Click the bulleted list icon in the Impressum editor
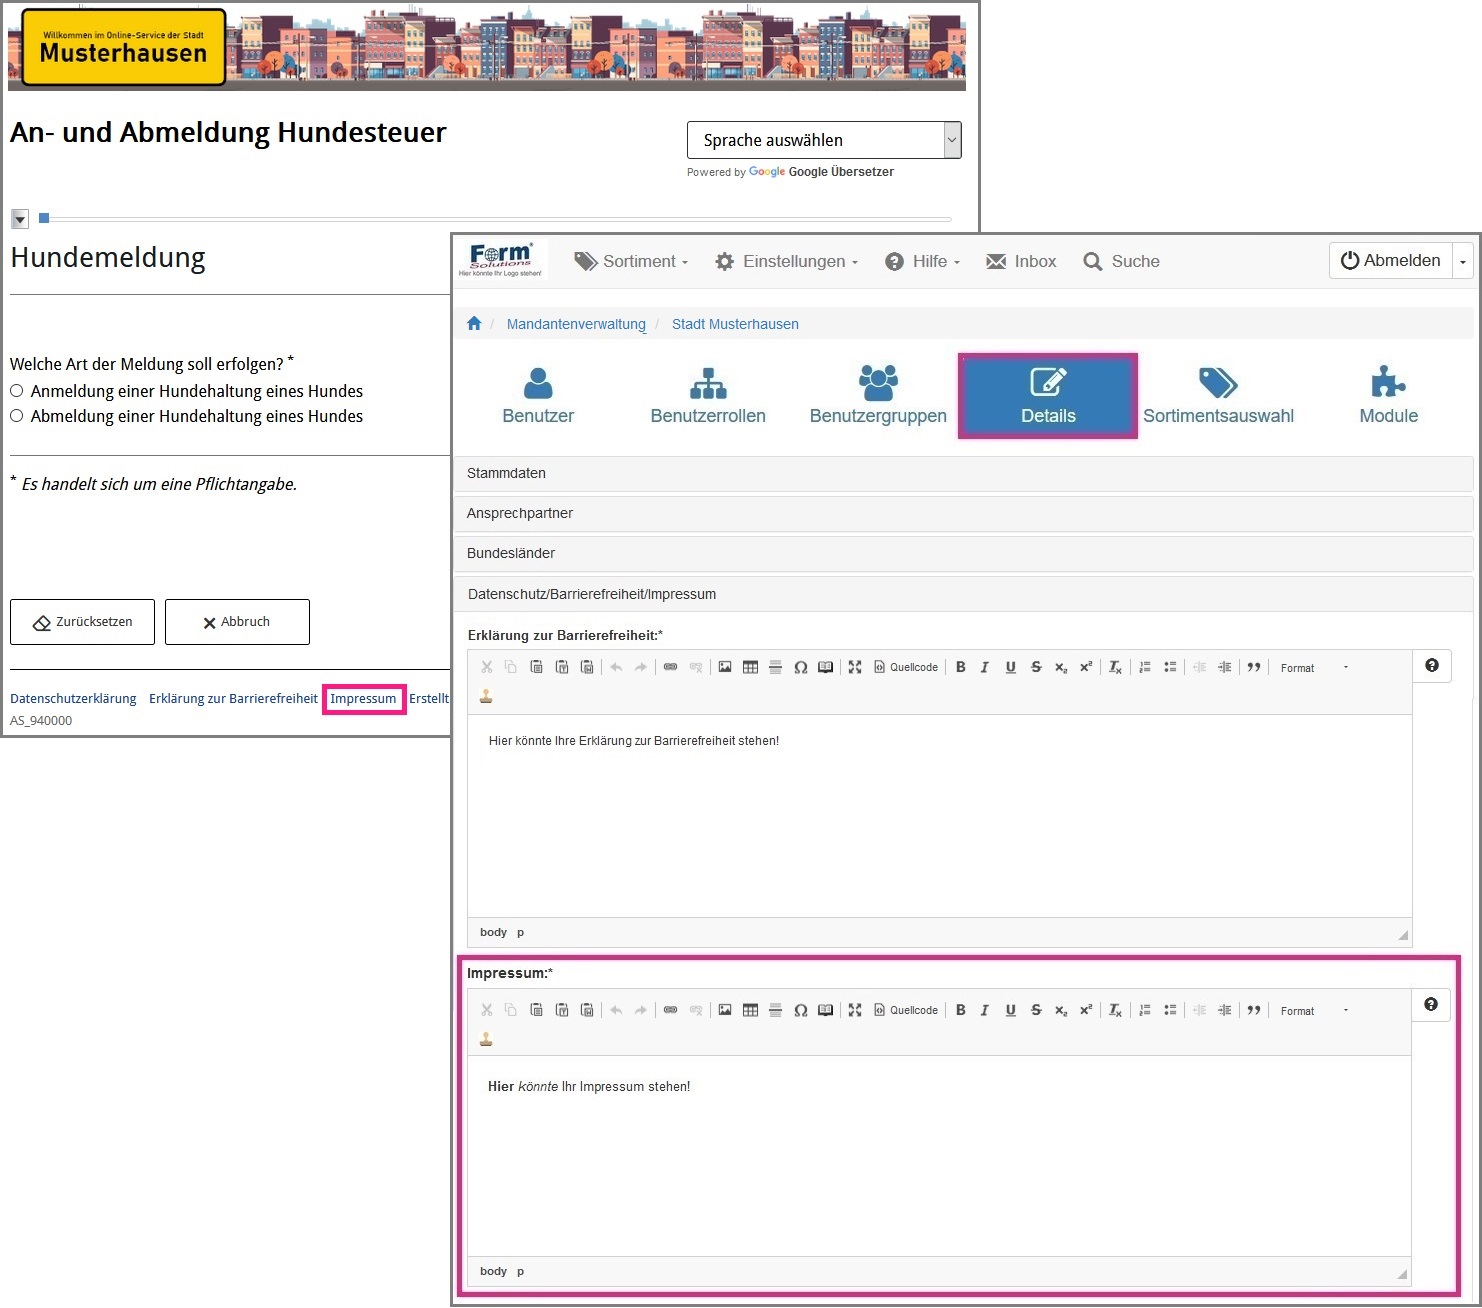 (x=1170, y=1010)
